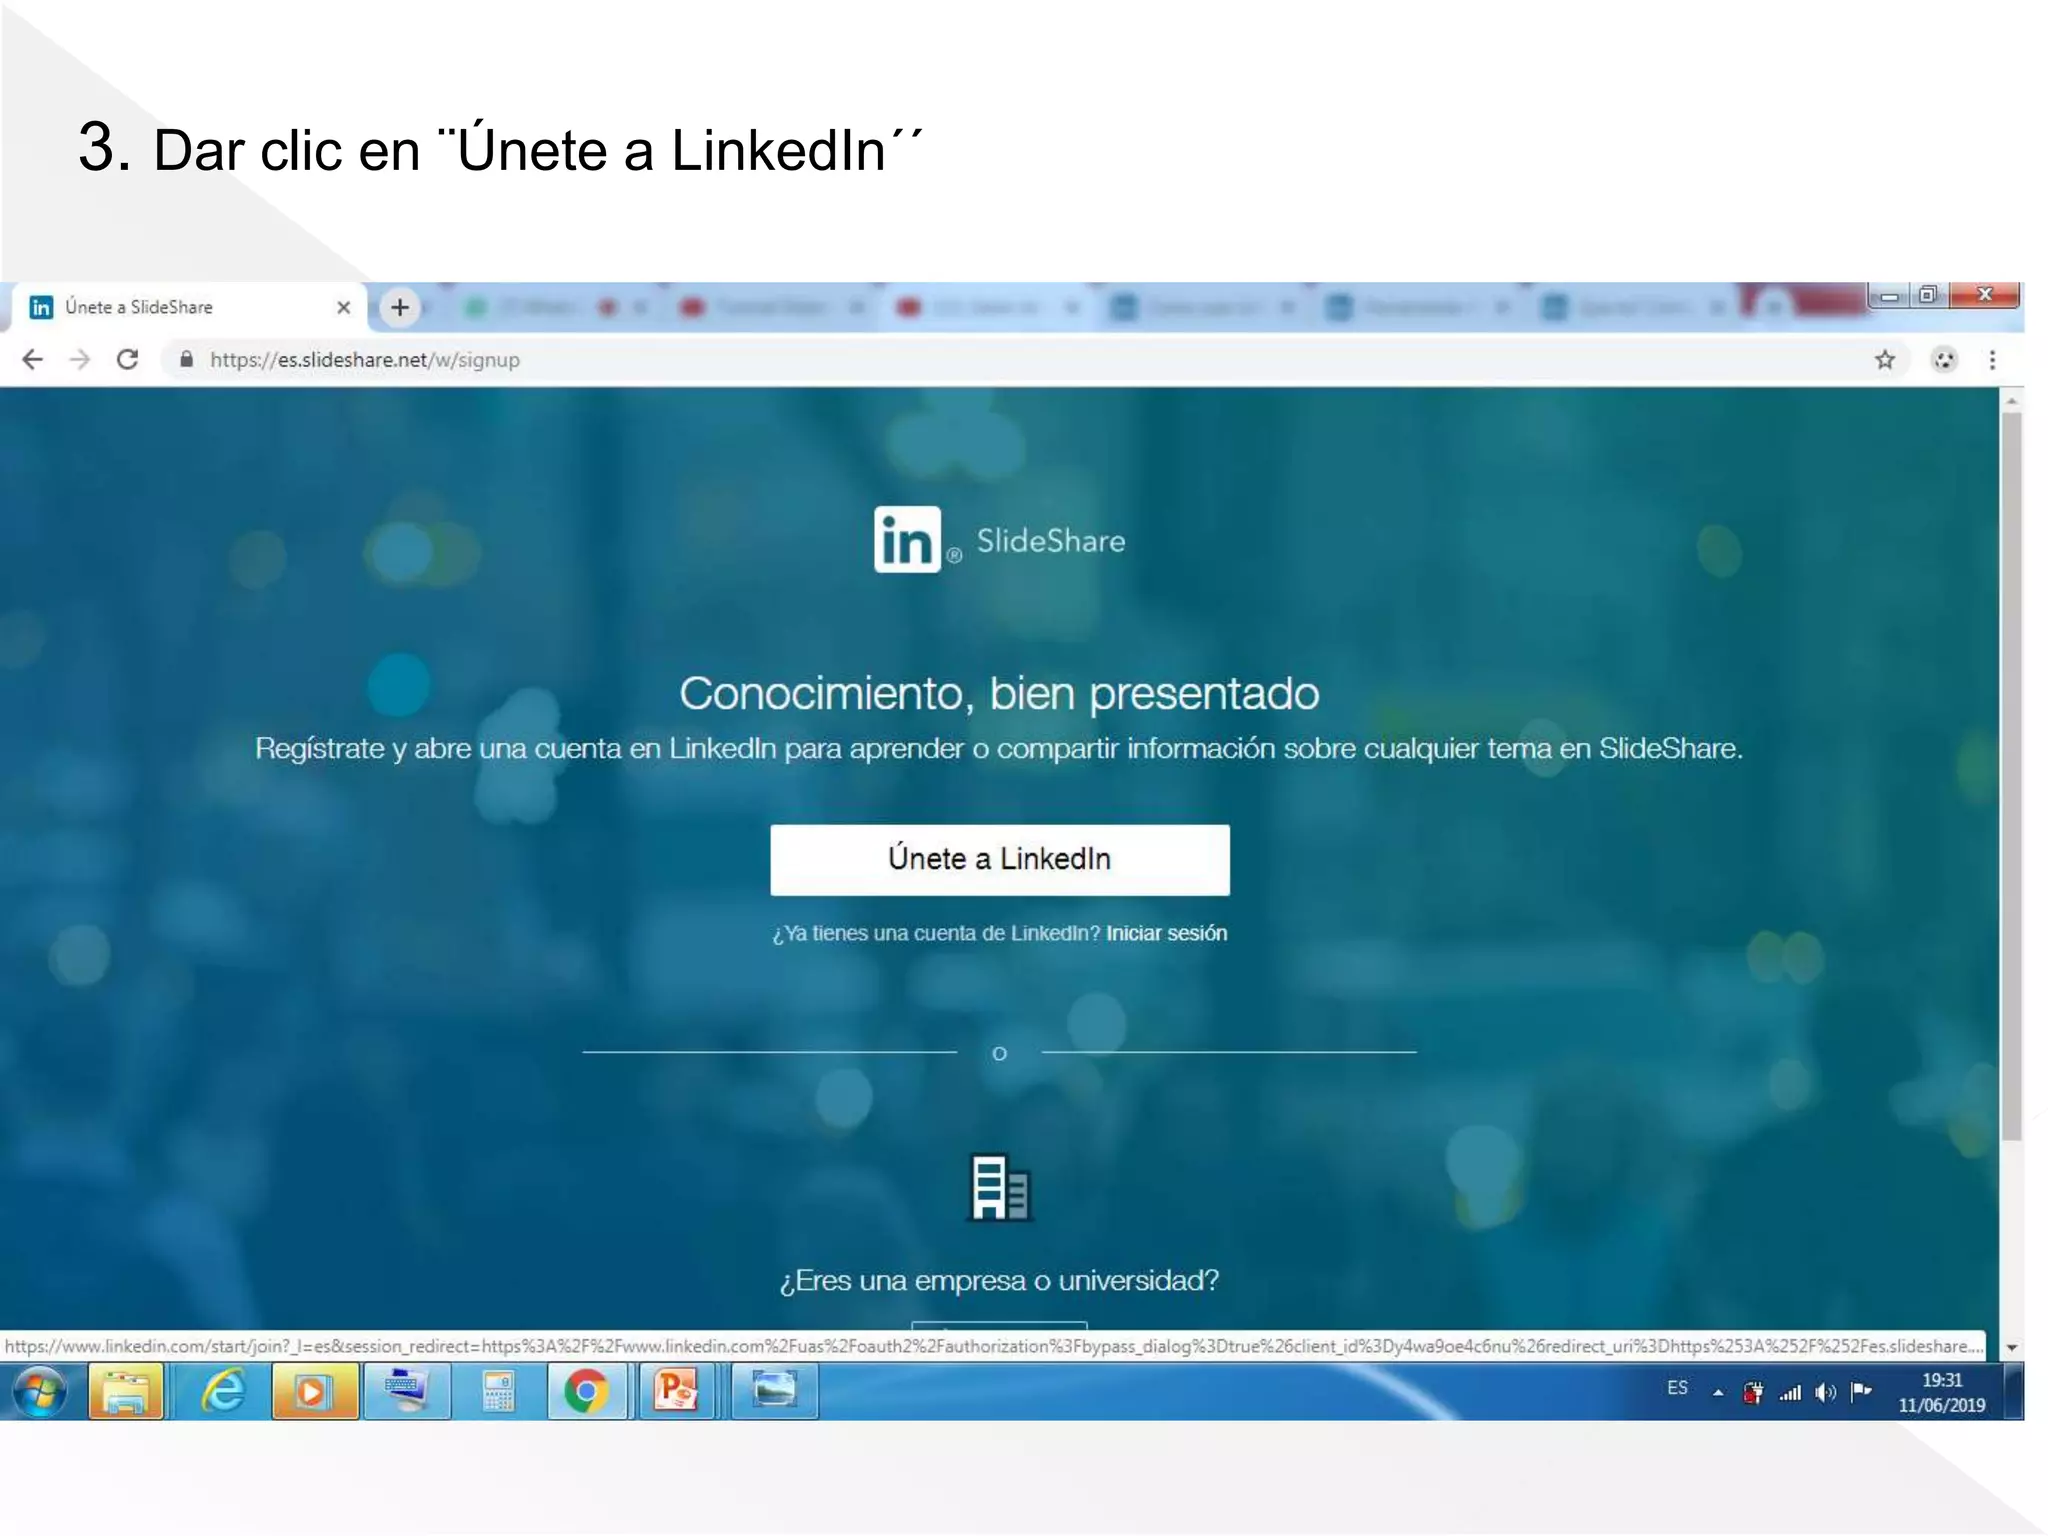Click the company building icon

pyautogui.click(x=999, y=1188)
